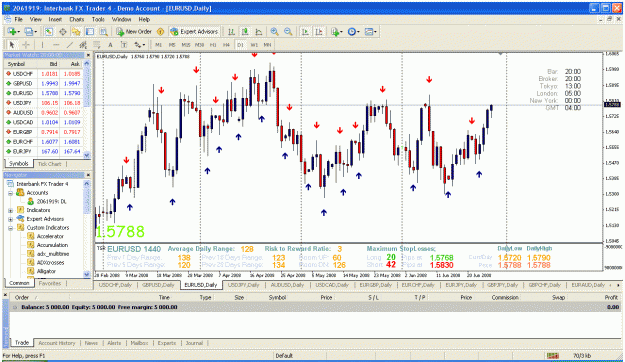Toggle the Expert Advisors button
This screenshot has height=362, width=625.
pyautogui.click(x=194, y=31)
